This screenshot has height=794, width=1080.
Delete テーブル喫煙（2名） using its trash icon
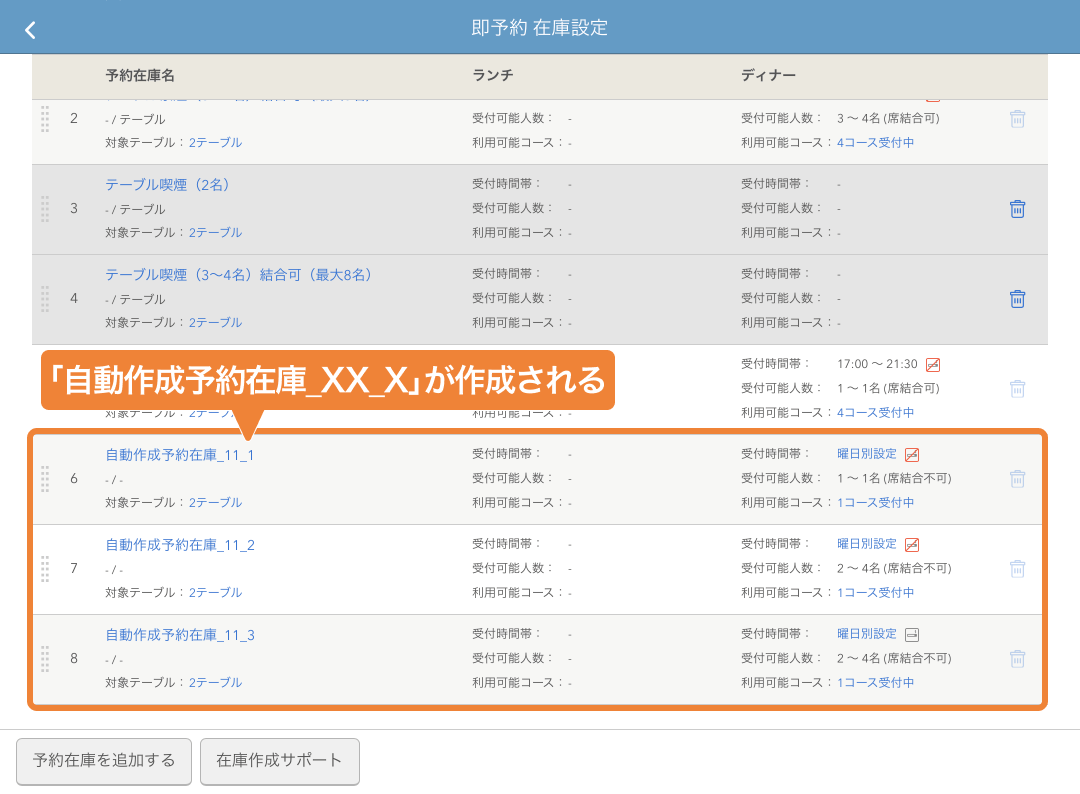pyautogui.click(x=1017, y=209)
